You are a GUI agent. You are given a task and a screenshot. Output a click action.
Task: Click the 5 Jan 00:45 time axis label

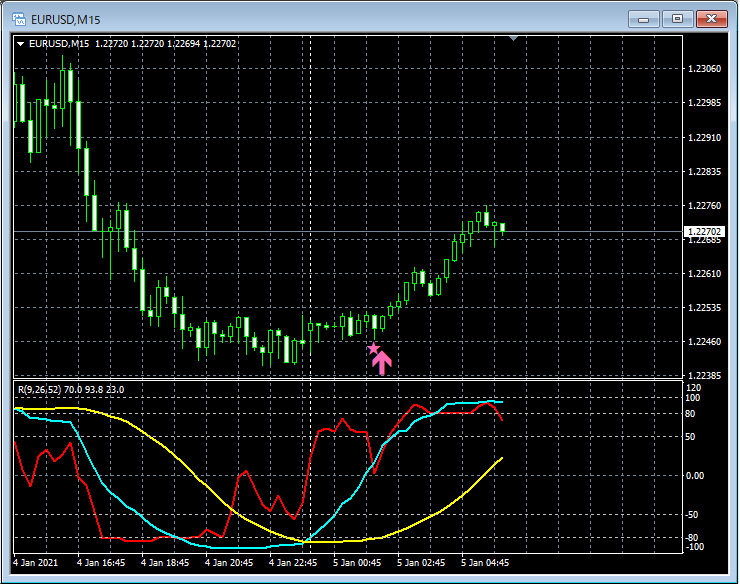(x=356, y=563)
